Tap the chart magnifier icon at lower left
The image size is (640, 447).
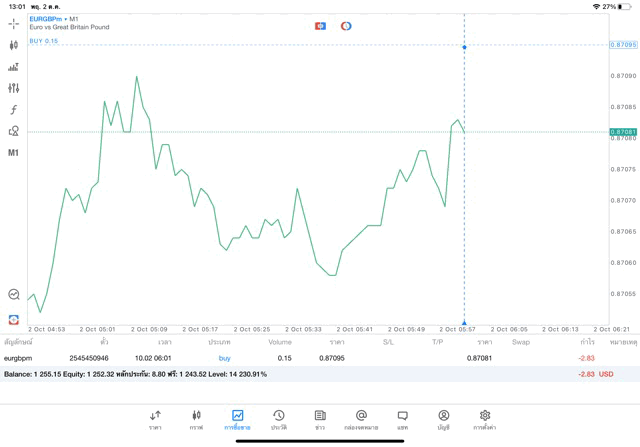pyautogui.click(x=13, y=295)
